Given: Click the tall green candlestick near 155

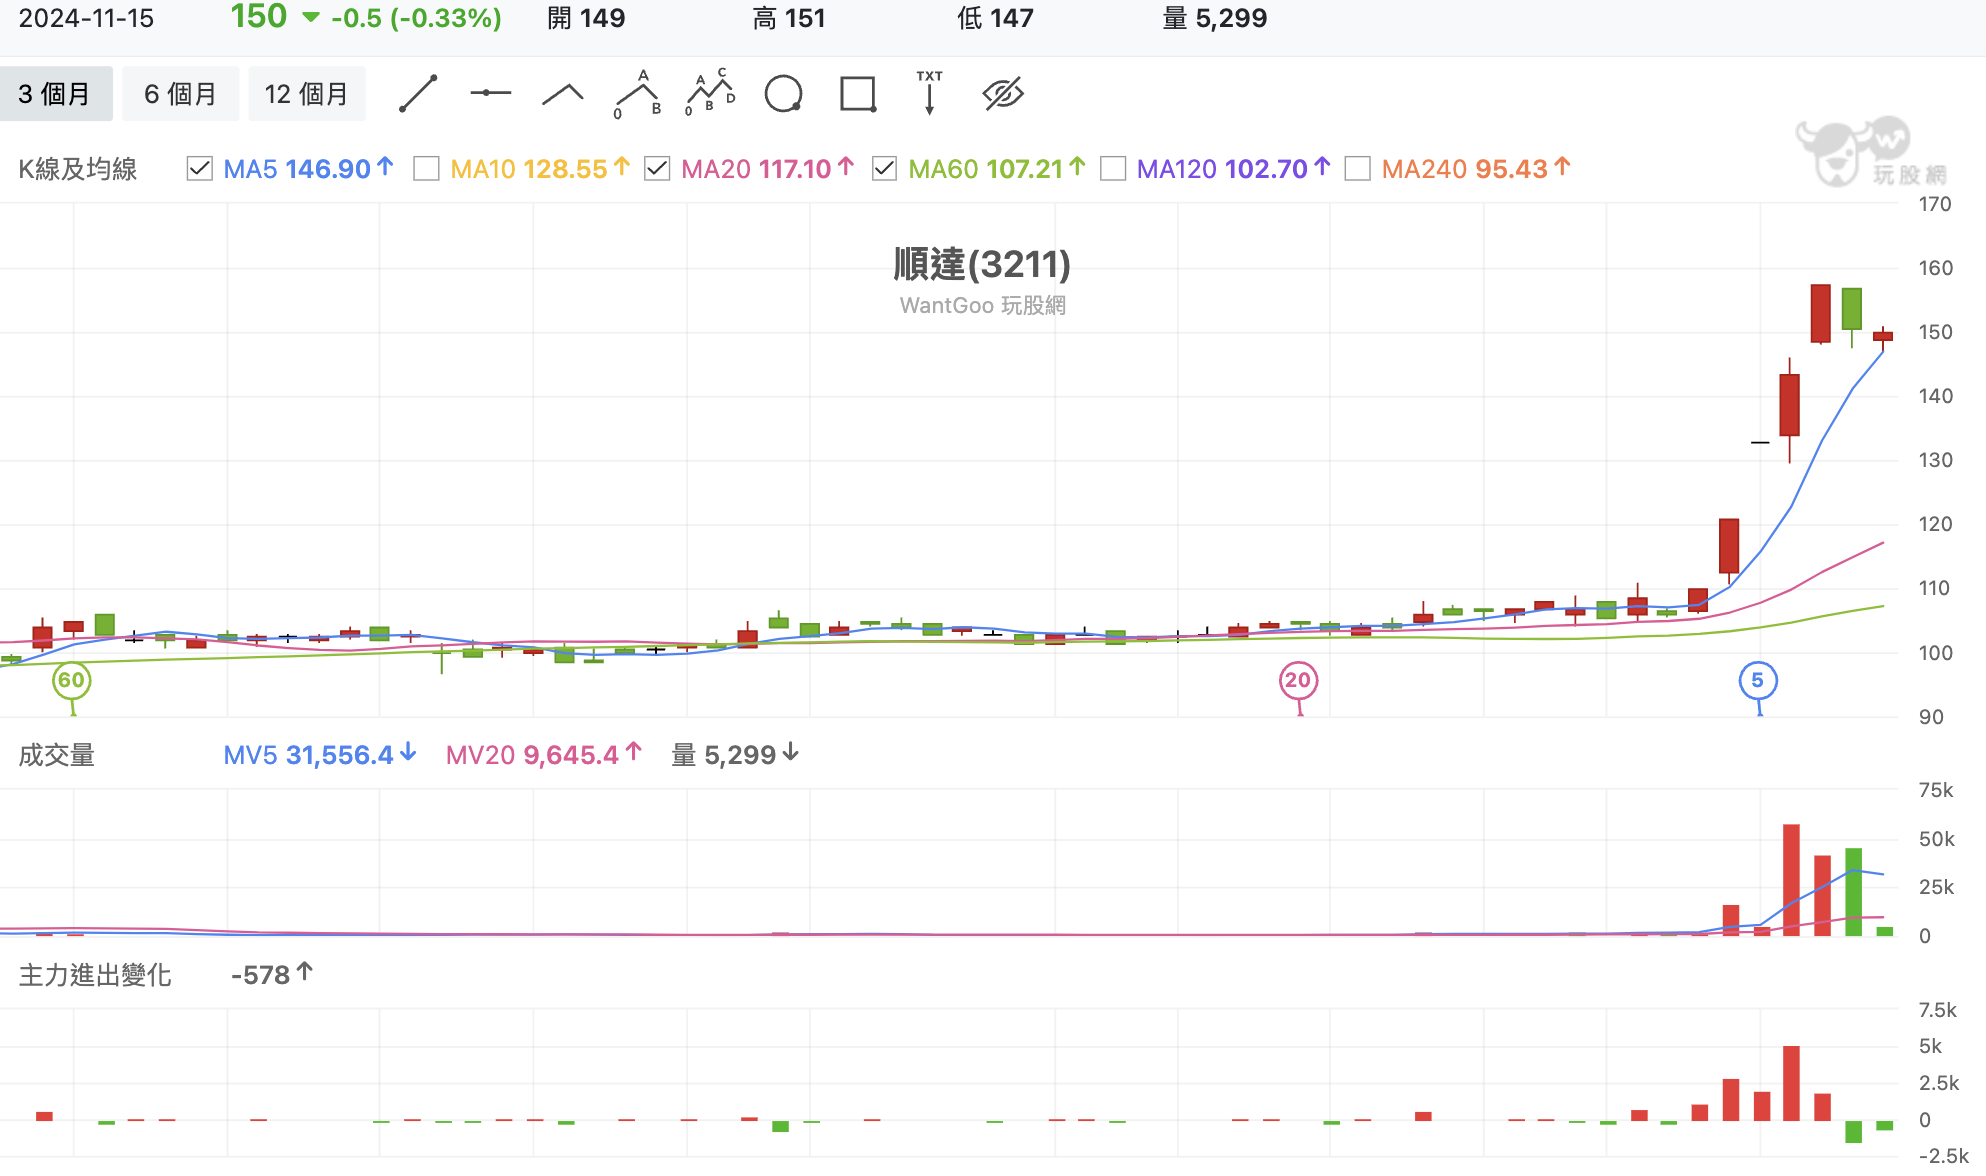Looking at the screenshot, I should (x=1852, y=309).
